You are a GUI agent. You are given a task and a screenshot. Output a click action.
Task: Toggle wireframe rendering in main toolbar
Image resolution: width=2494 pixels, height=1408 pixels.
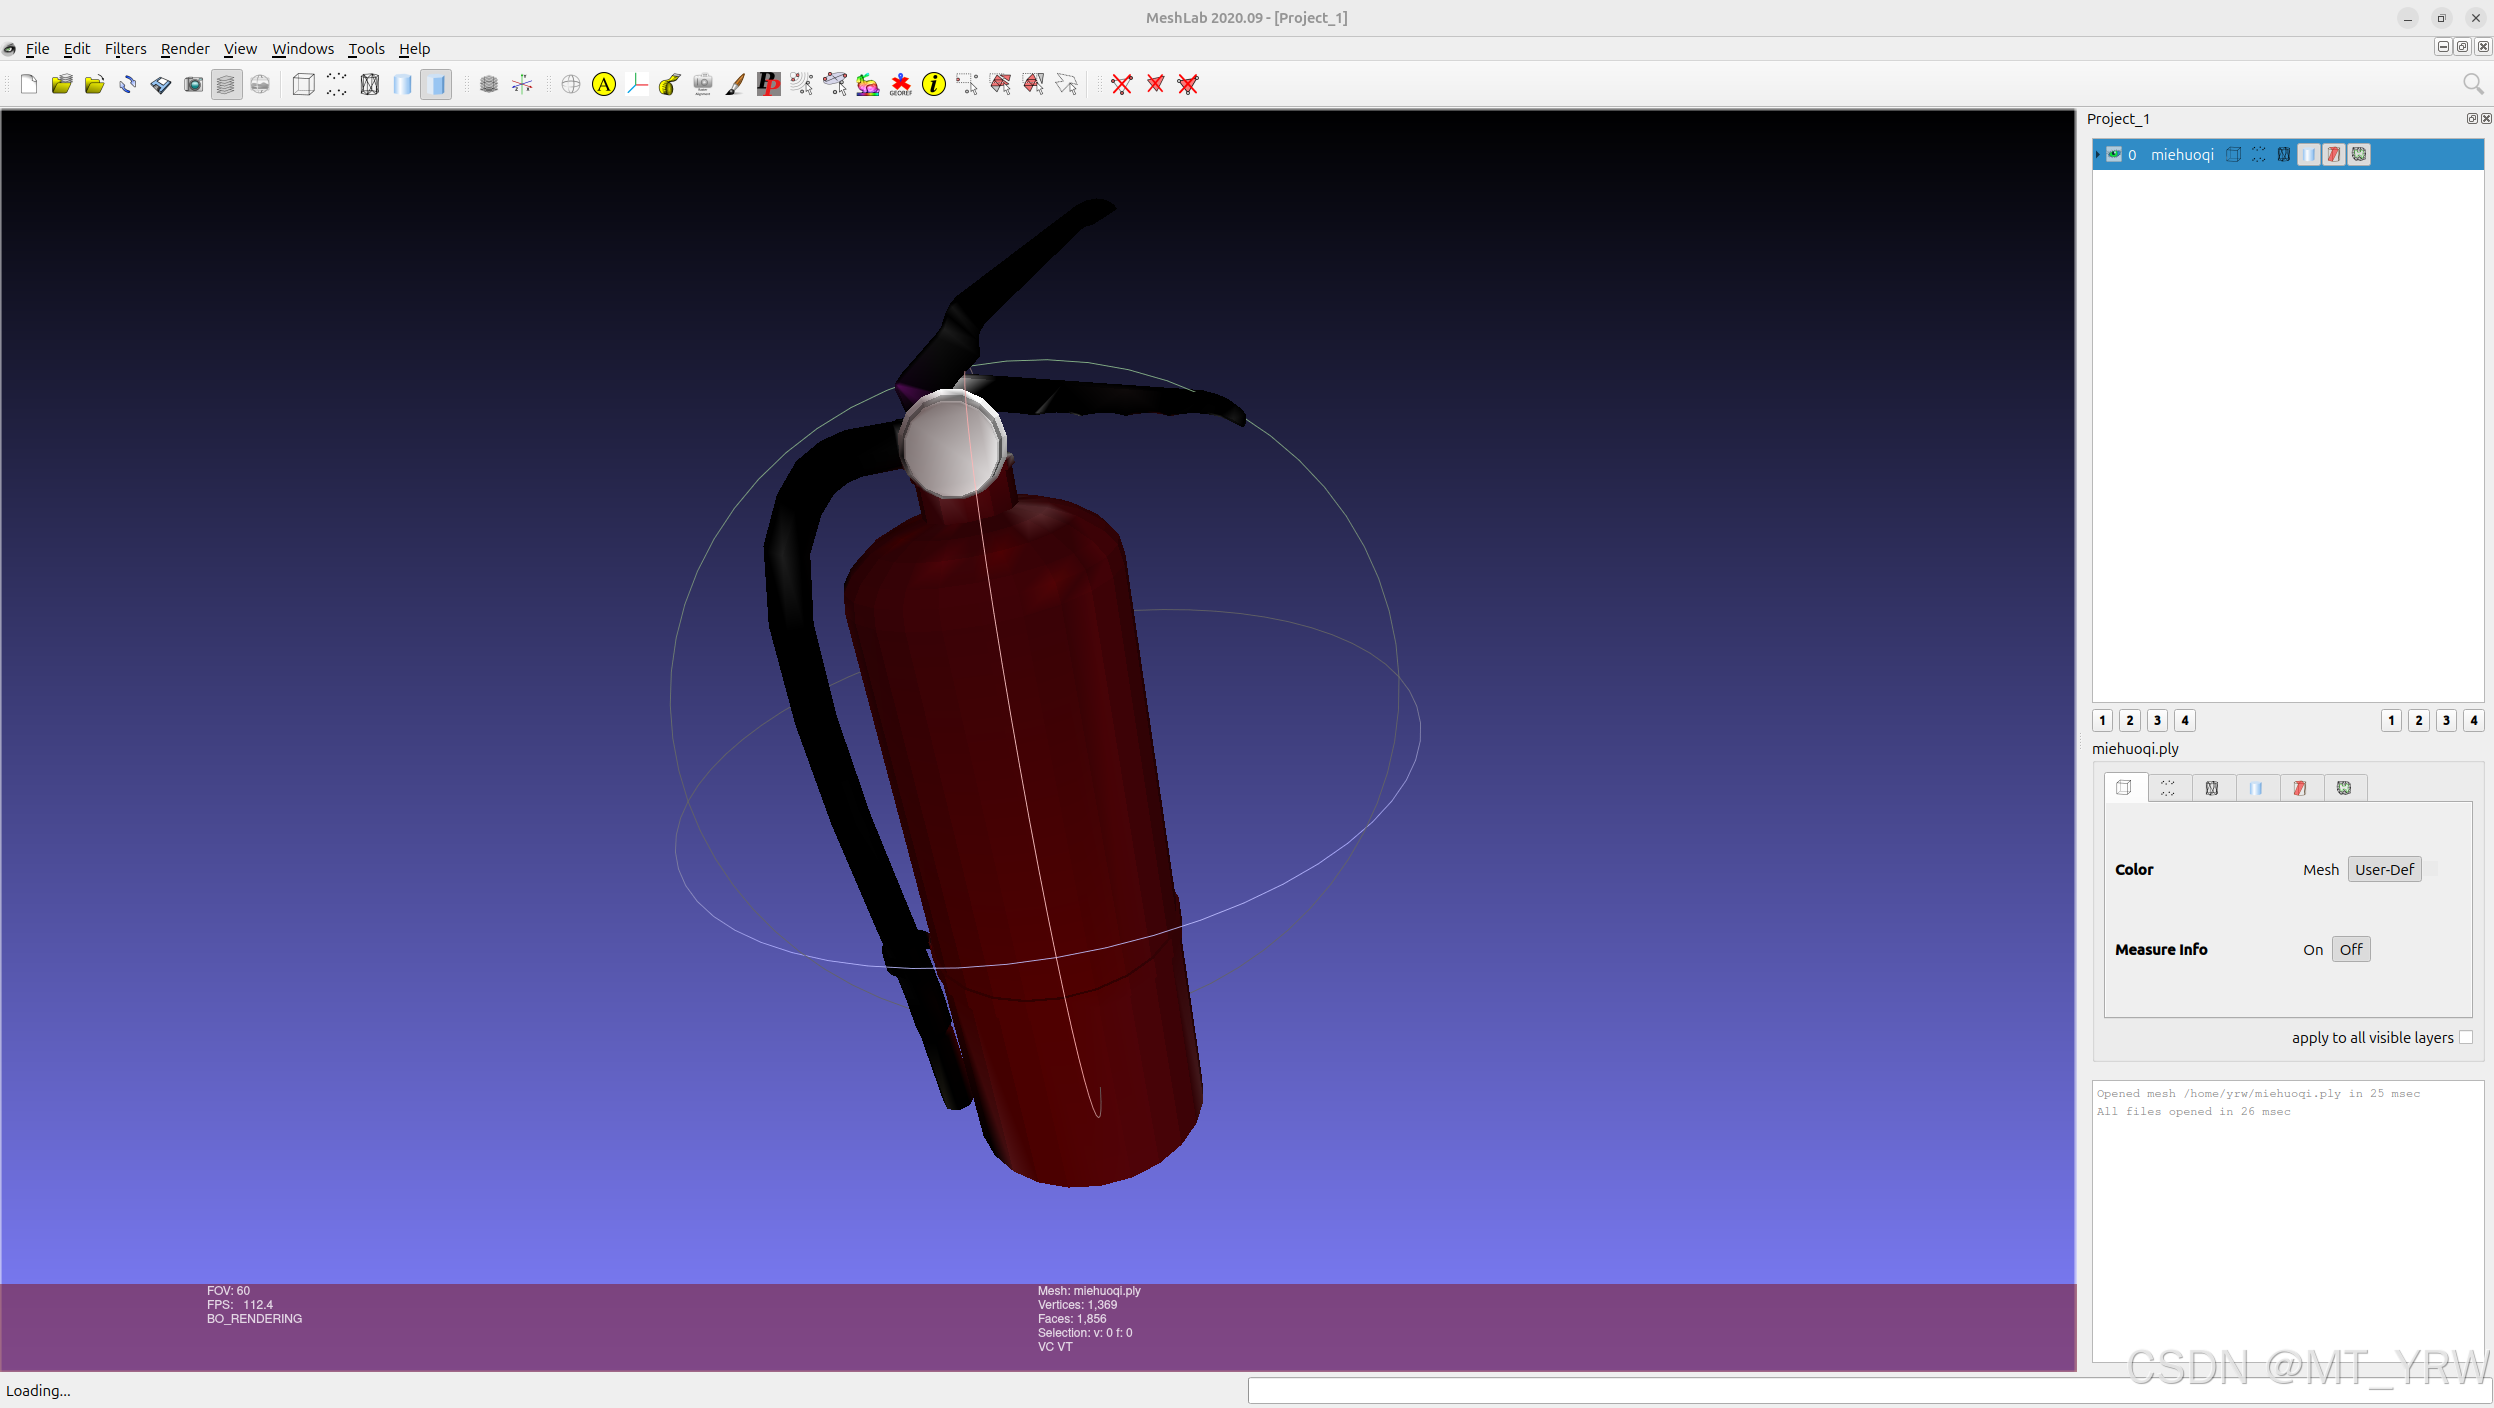(370, 85)
